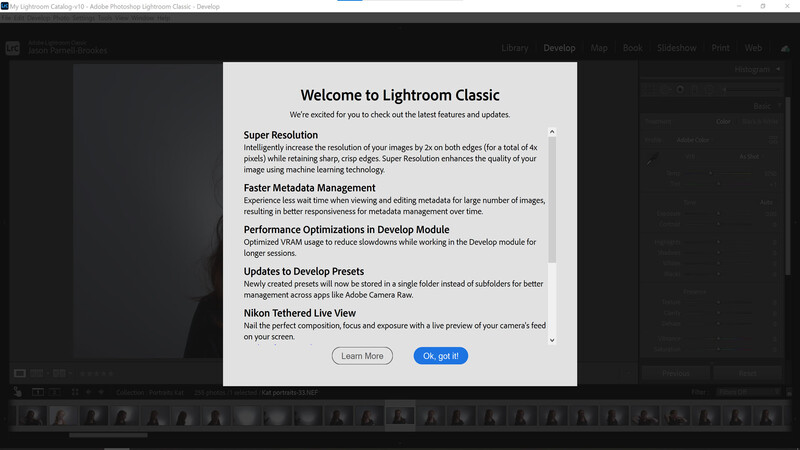Switch to the Develop module
The height and width of the screenshot is (450, 800).
(x=559, y=48)
